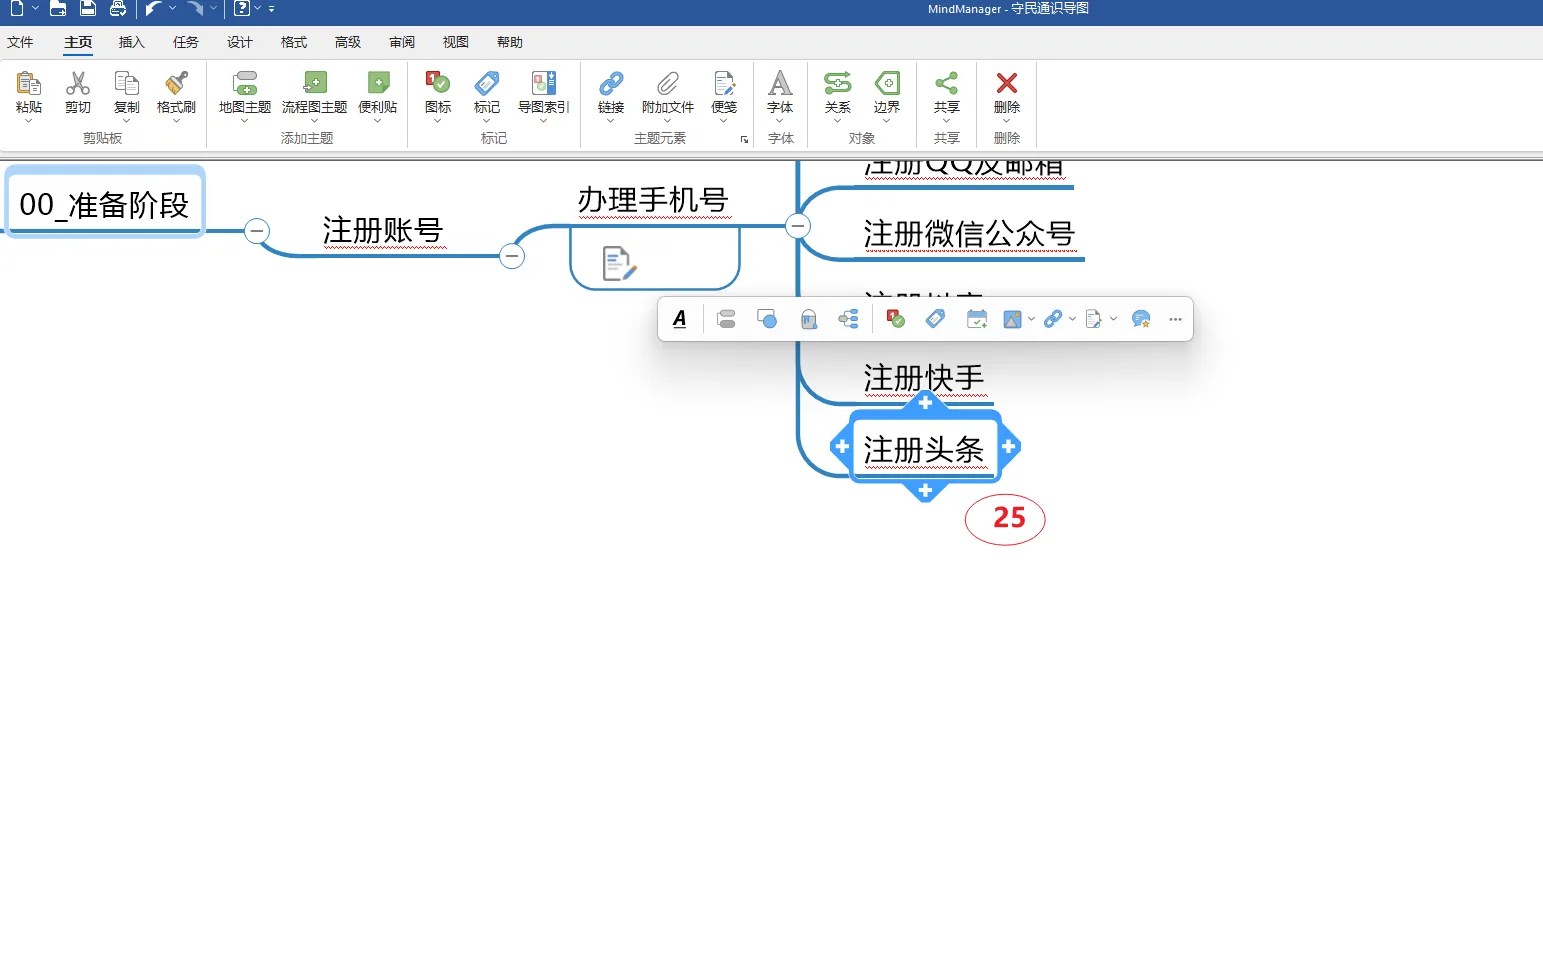The image size is (1543, 969).
Task: Collapse the 00_准备阶段 branch
Action: coord(257,231)
